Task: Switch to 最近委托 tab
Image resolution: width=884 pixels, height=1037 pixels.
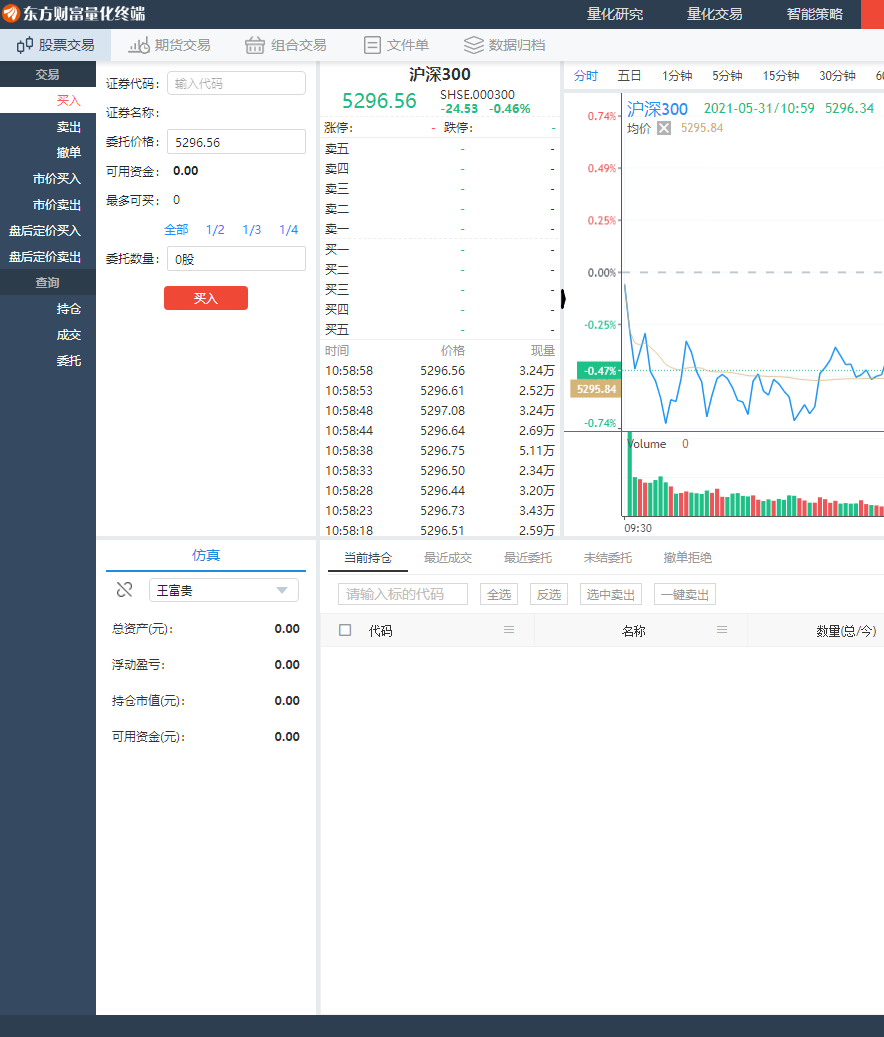Action: pos(528,558)
